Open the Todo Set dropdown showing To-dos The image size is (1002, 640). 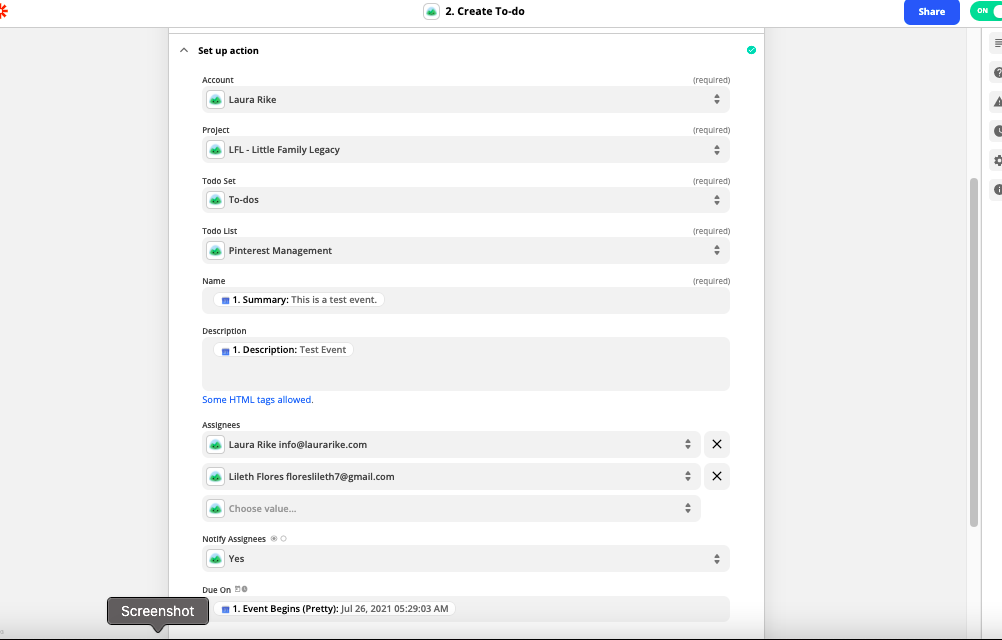pos(466,200)
